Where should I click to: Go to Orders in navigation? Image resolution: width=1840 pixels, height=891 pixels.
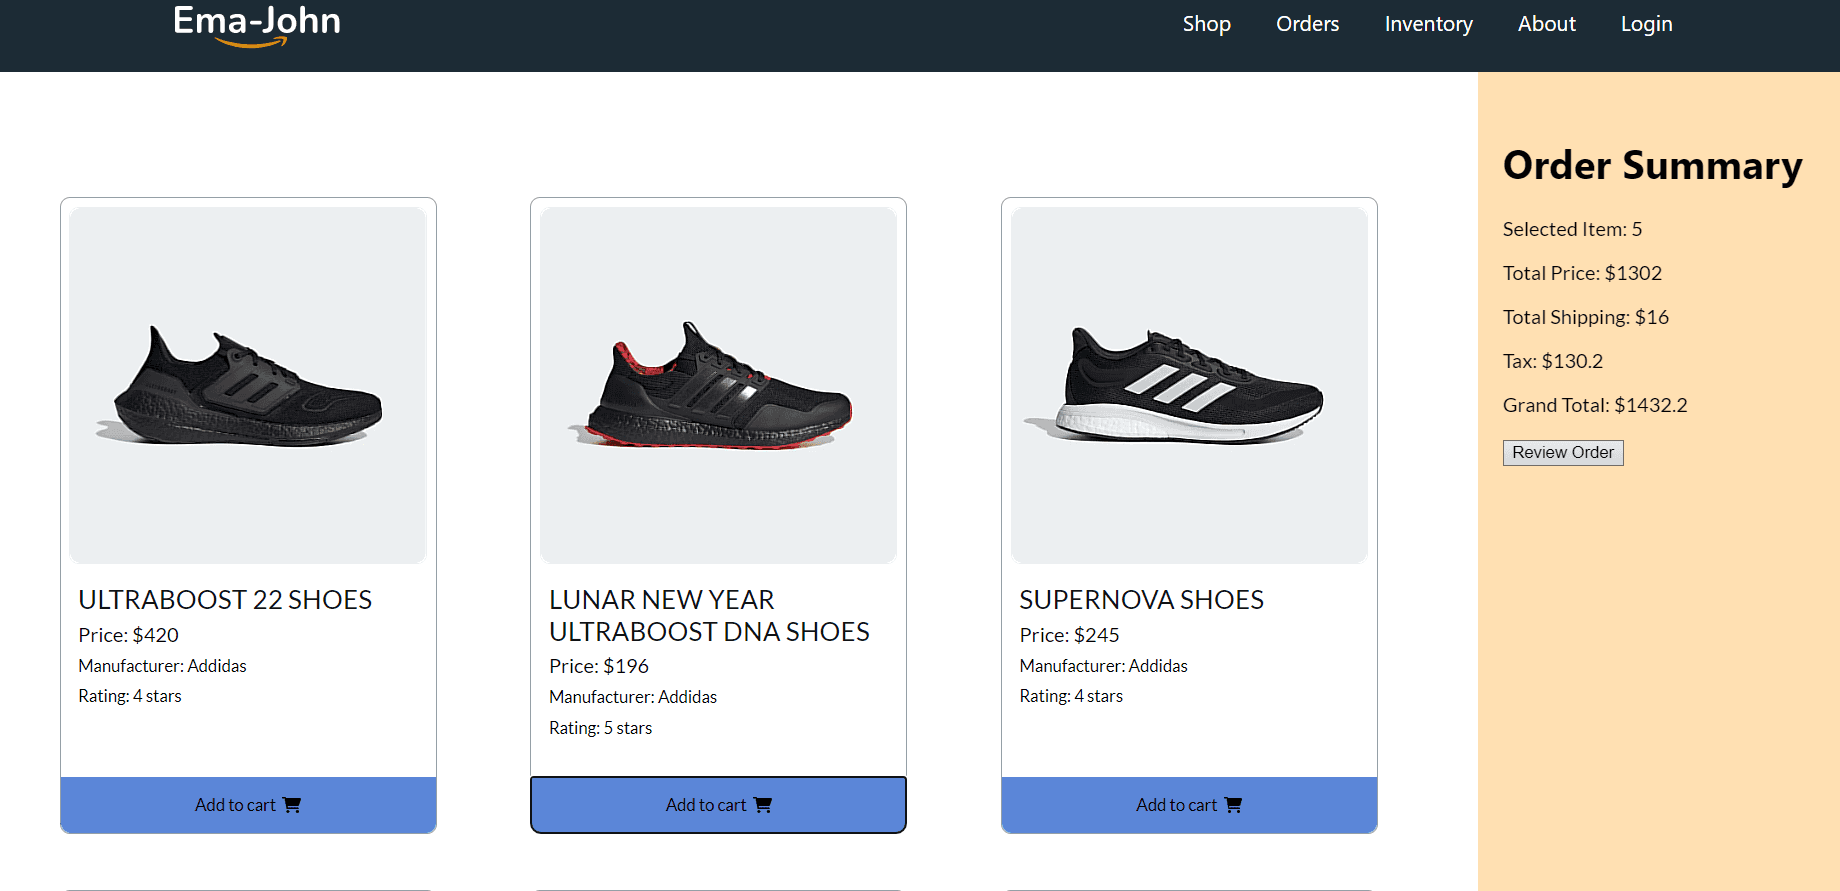click(1307, 24)
